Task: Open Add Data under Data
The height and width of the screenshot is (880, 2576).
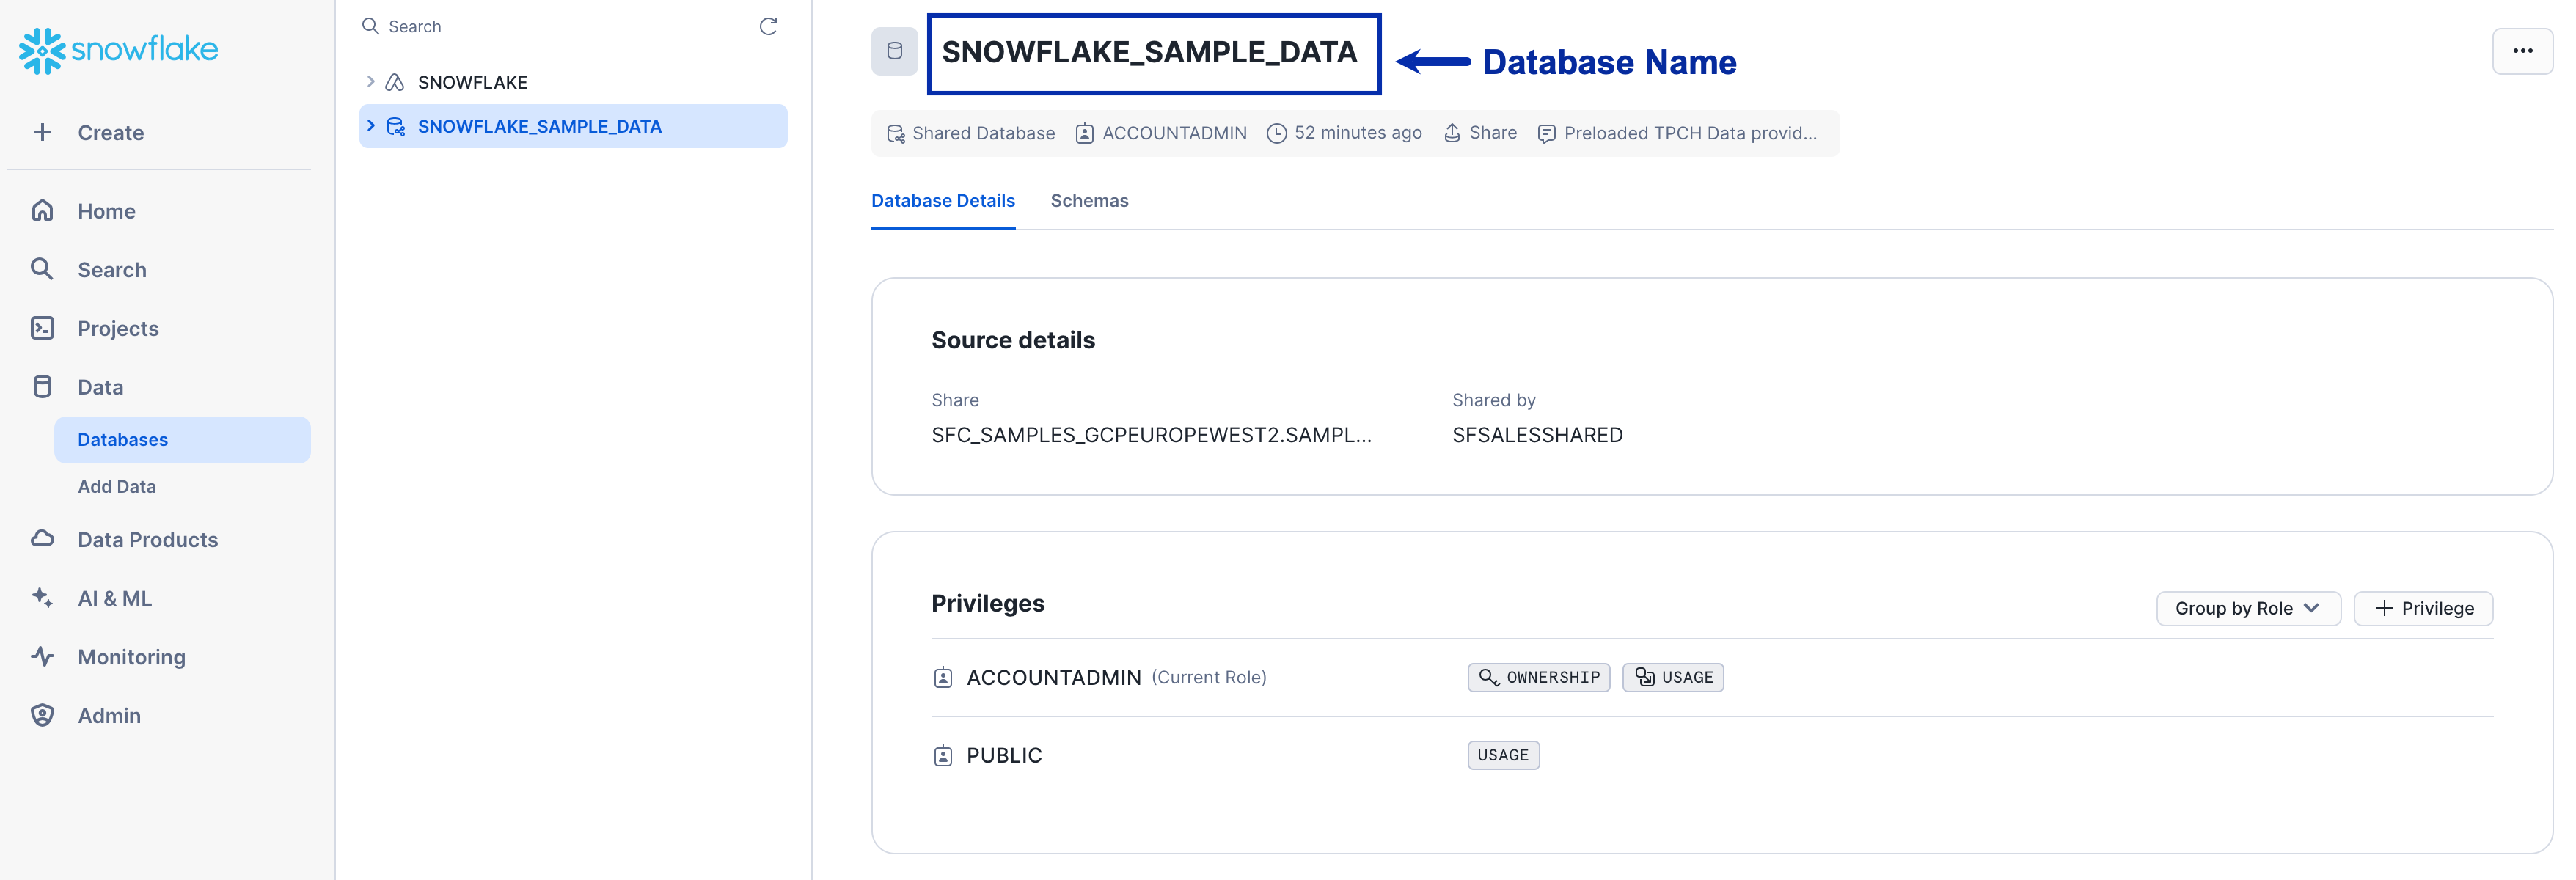Action: tap(117, 486)
